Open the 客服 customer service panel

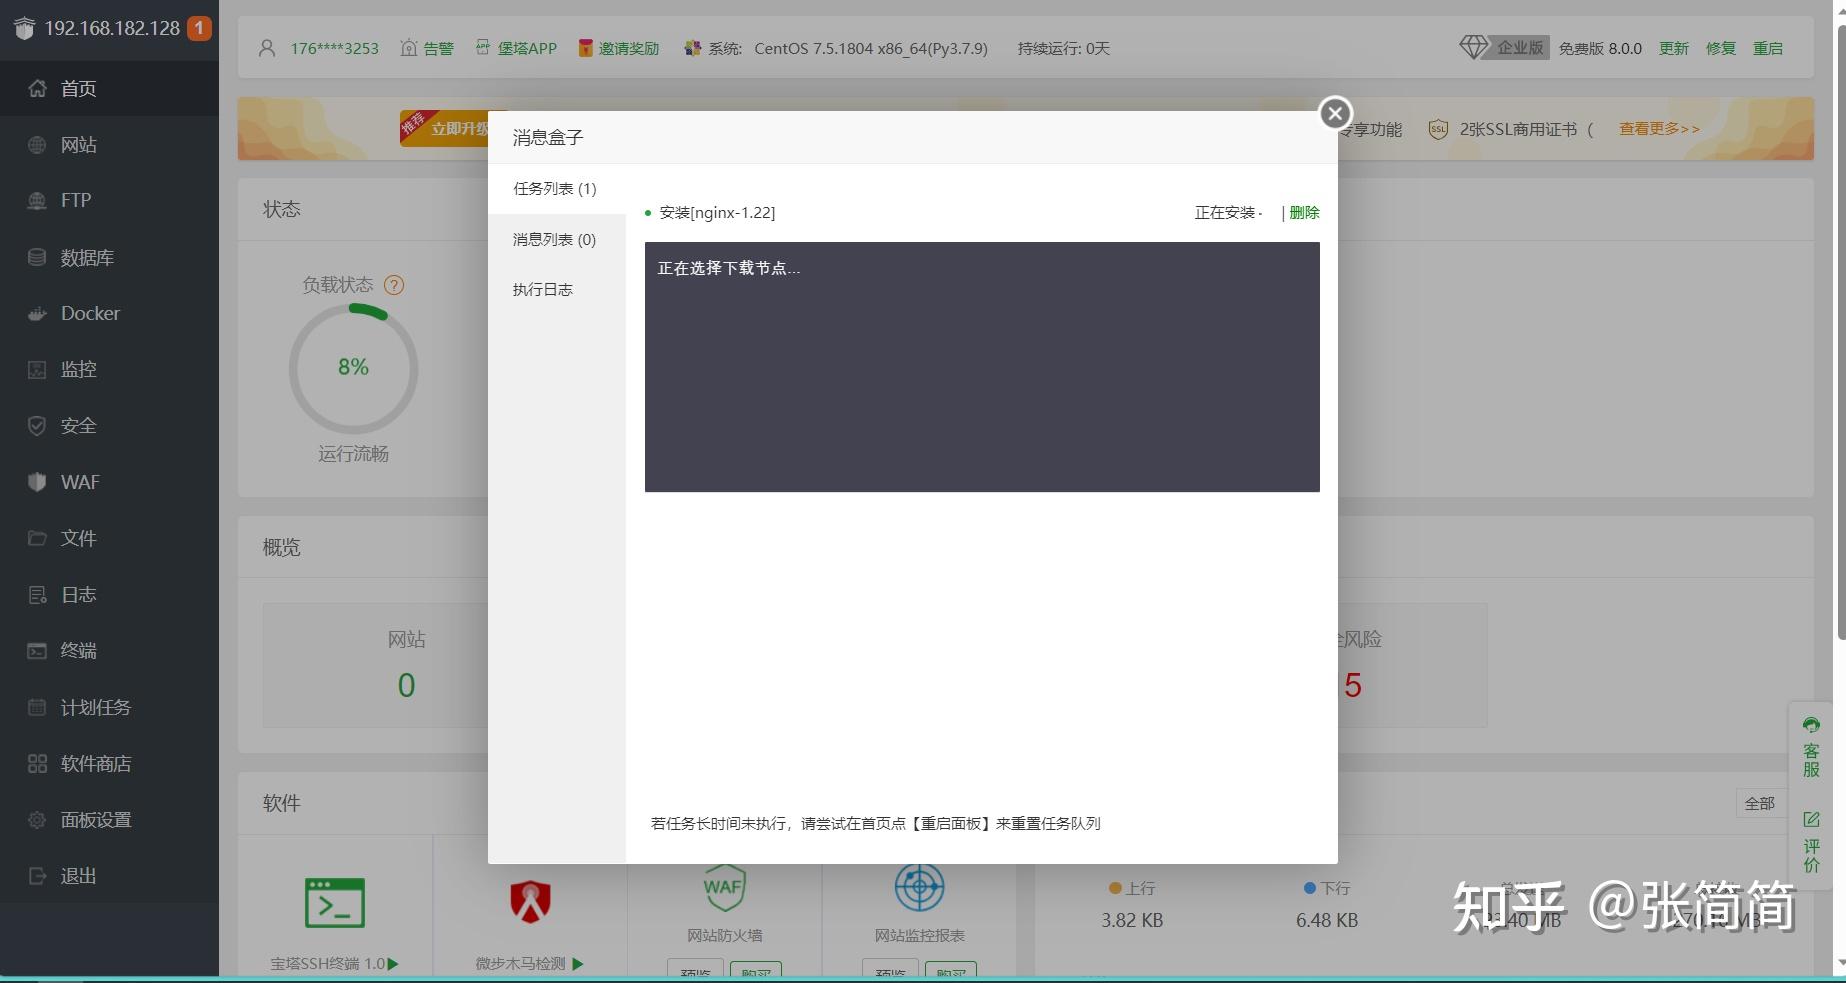point(1811,747)
